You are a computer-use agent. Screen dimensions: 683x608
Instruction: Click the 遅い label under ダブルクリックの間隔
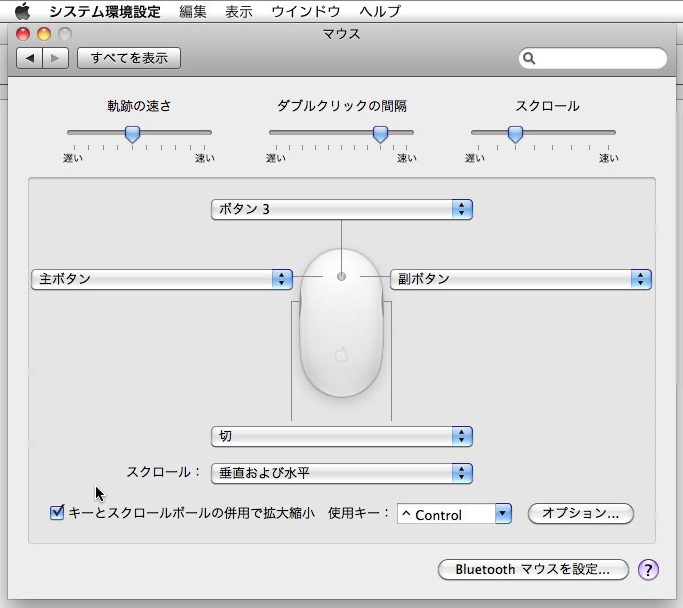point(276,158)
